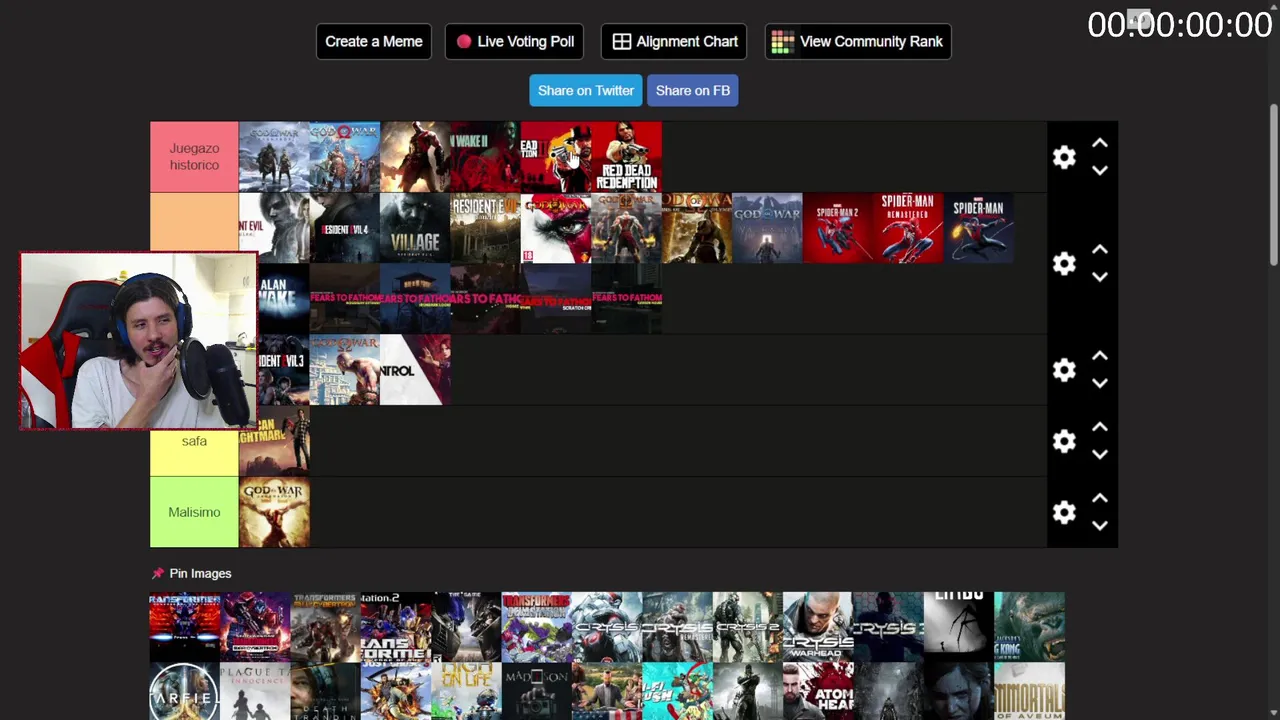Move Juegazo historico tier up with arrow
This screenshot has width=1280, height=720.
pyautogui.click(x=1100, y=144)
